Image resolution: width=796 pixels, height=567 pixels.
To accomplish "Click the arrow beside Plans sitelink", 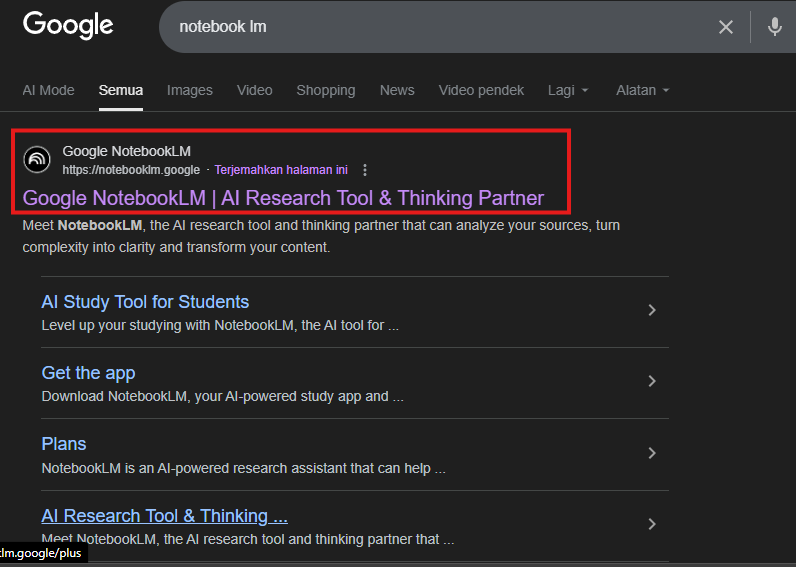I will tap(651, 453).
